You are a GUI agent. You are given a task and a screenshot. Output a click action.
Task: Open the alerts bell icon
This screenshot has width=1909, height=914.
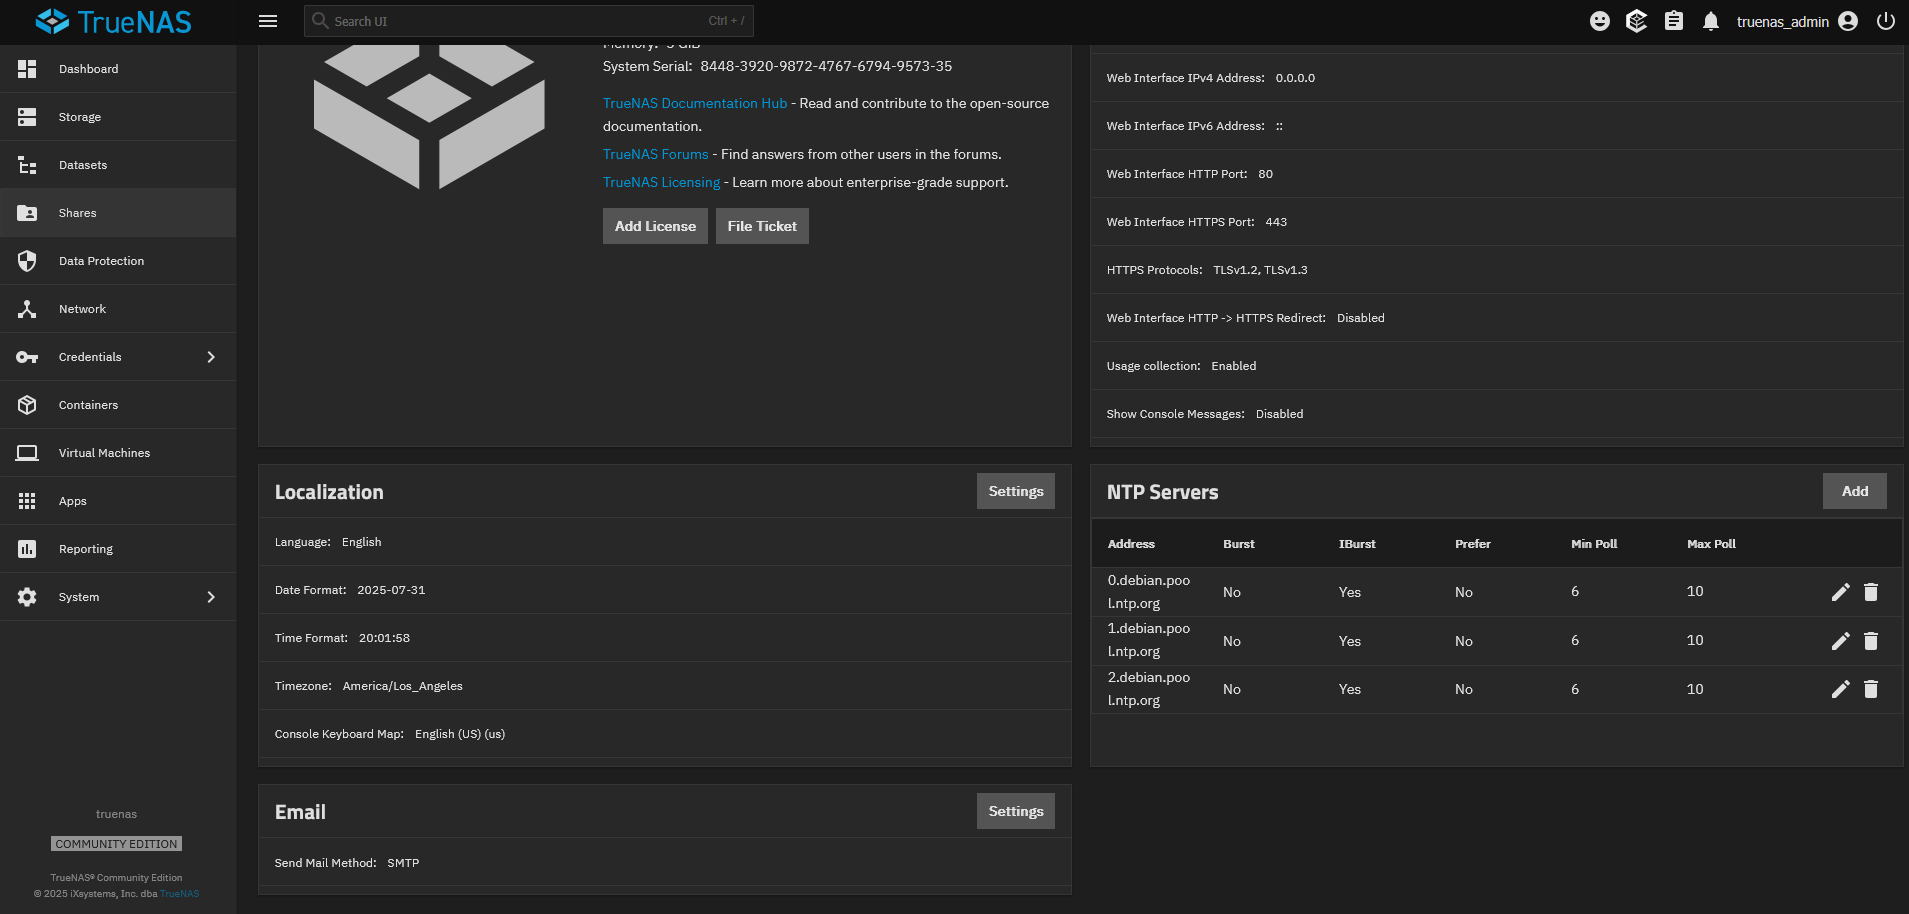(1711, 21)
